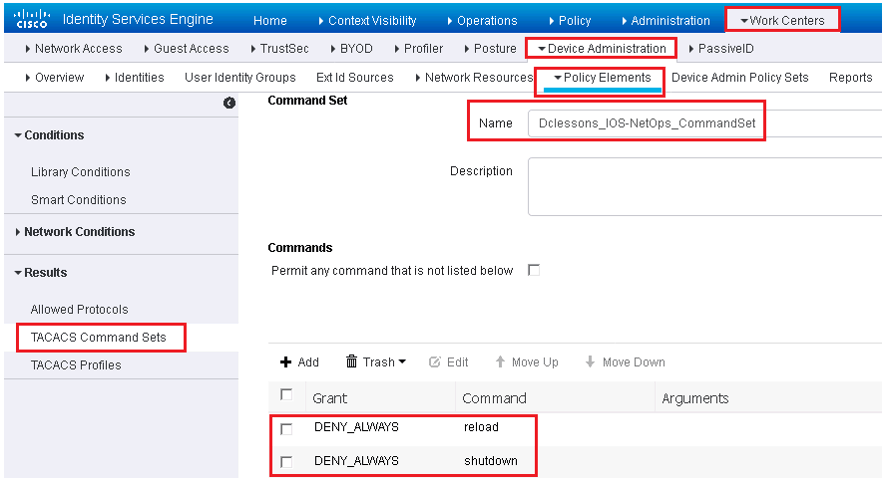This screenshot has width=885, height=478.
Task: Click the Arguments column header
Action: (695, 398)
